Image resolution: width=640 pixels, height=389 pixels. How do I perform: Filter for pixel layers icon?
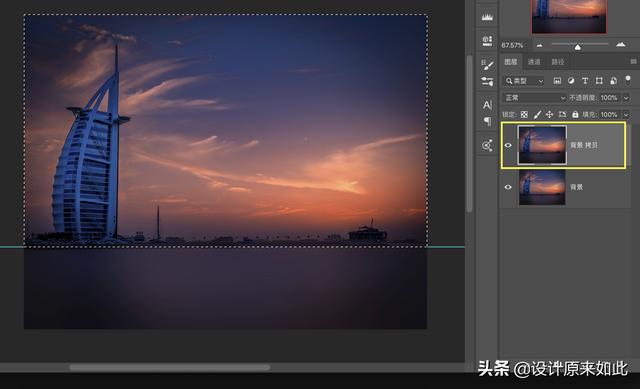[557, 81]
